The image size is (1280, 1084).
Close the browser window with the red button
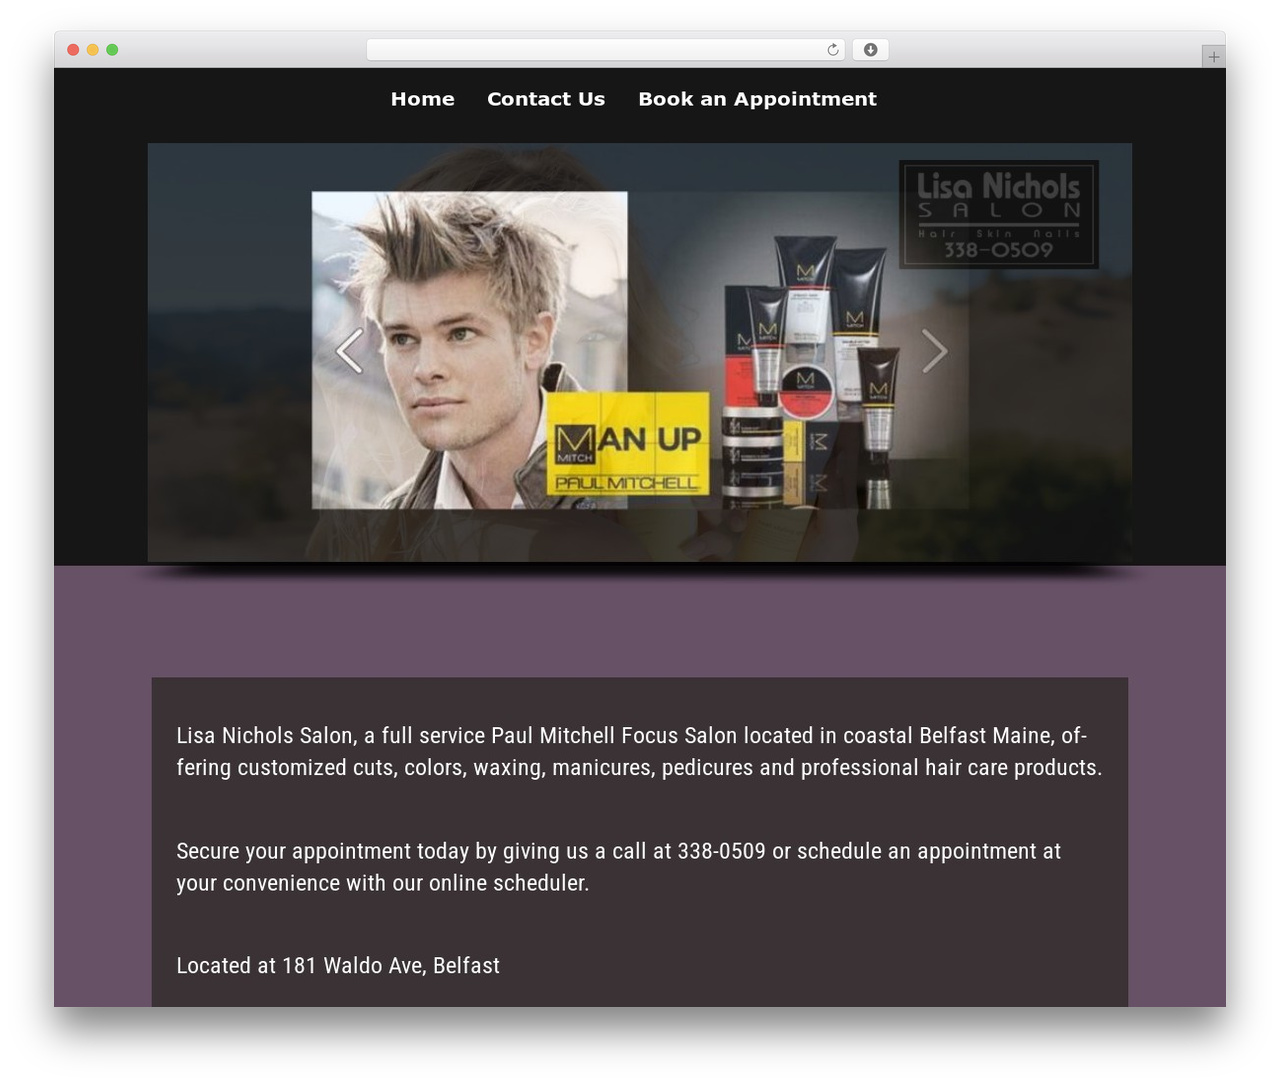(x=73, y=50)
